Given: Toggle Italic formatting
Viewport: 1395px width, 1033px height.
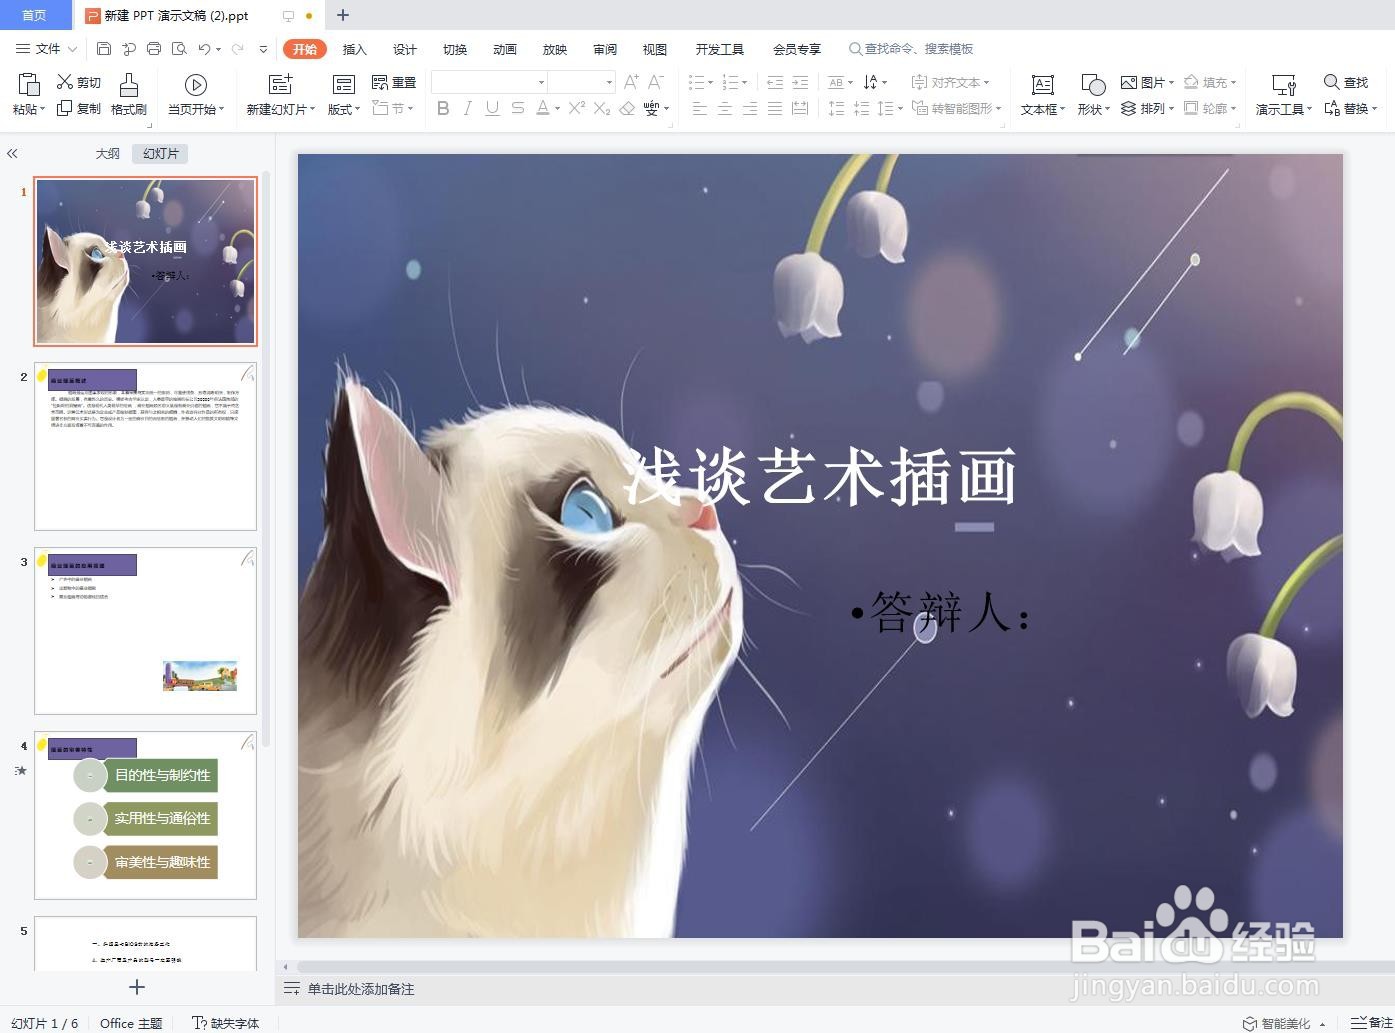Looking at the screenshot, I should (x=468, y=108).
